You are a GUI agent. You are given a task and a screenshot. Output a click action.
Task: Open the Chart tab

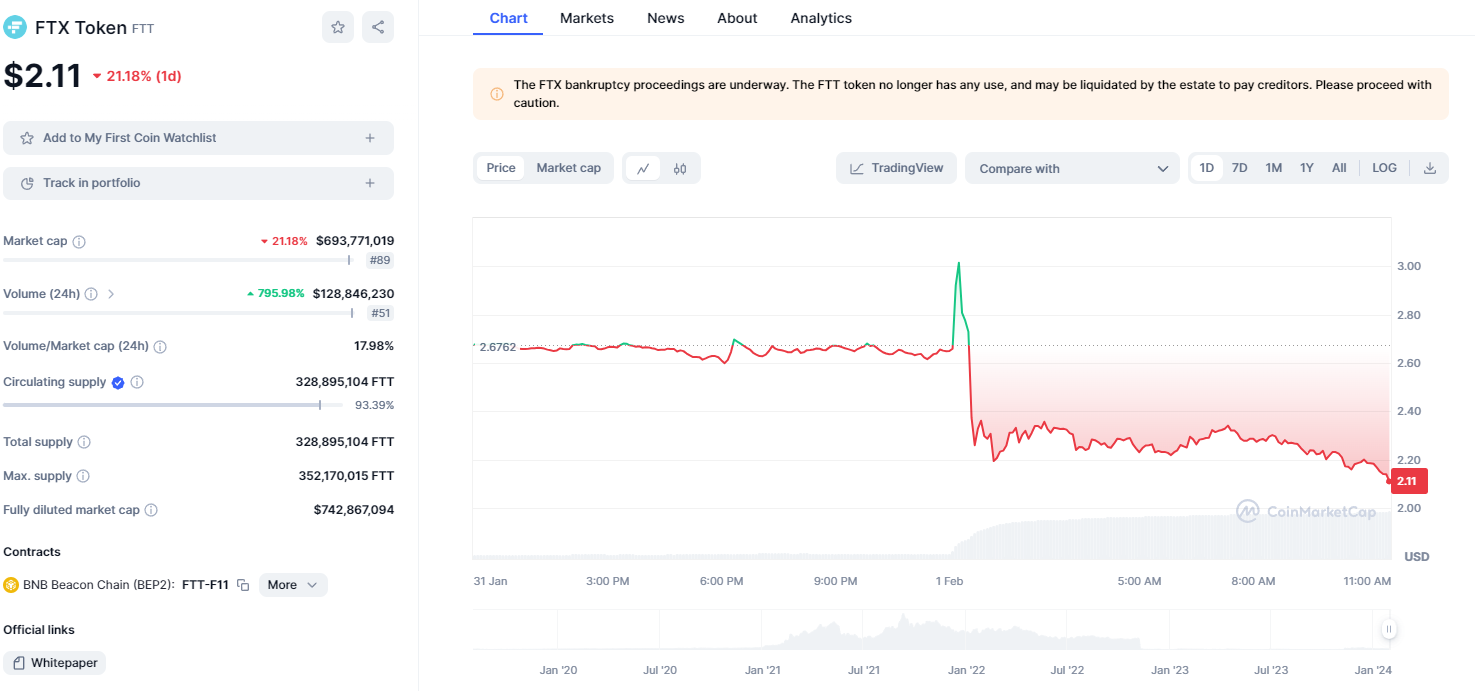coord(508,18)
